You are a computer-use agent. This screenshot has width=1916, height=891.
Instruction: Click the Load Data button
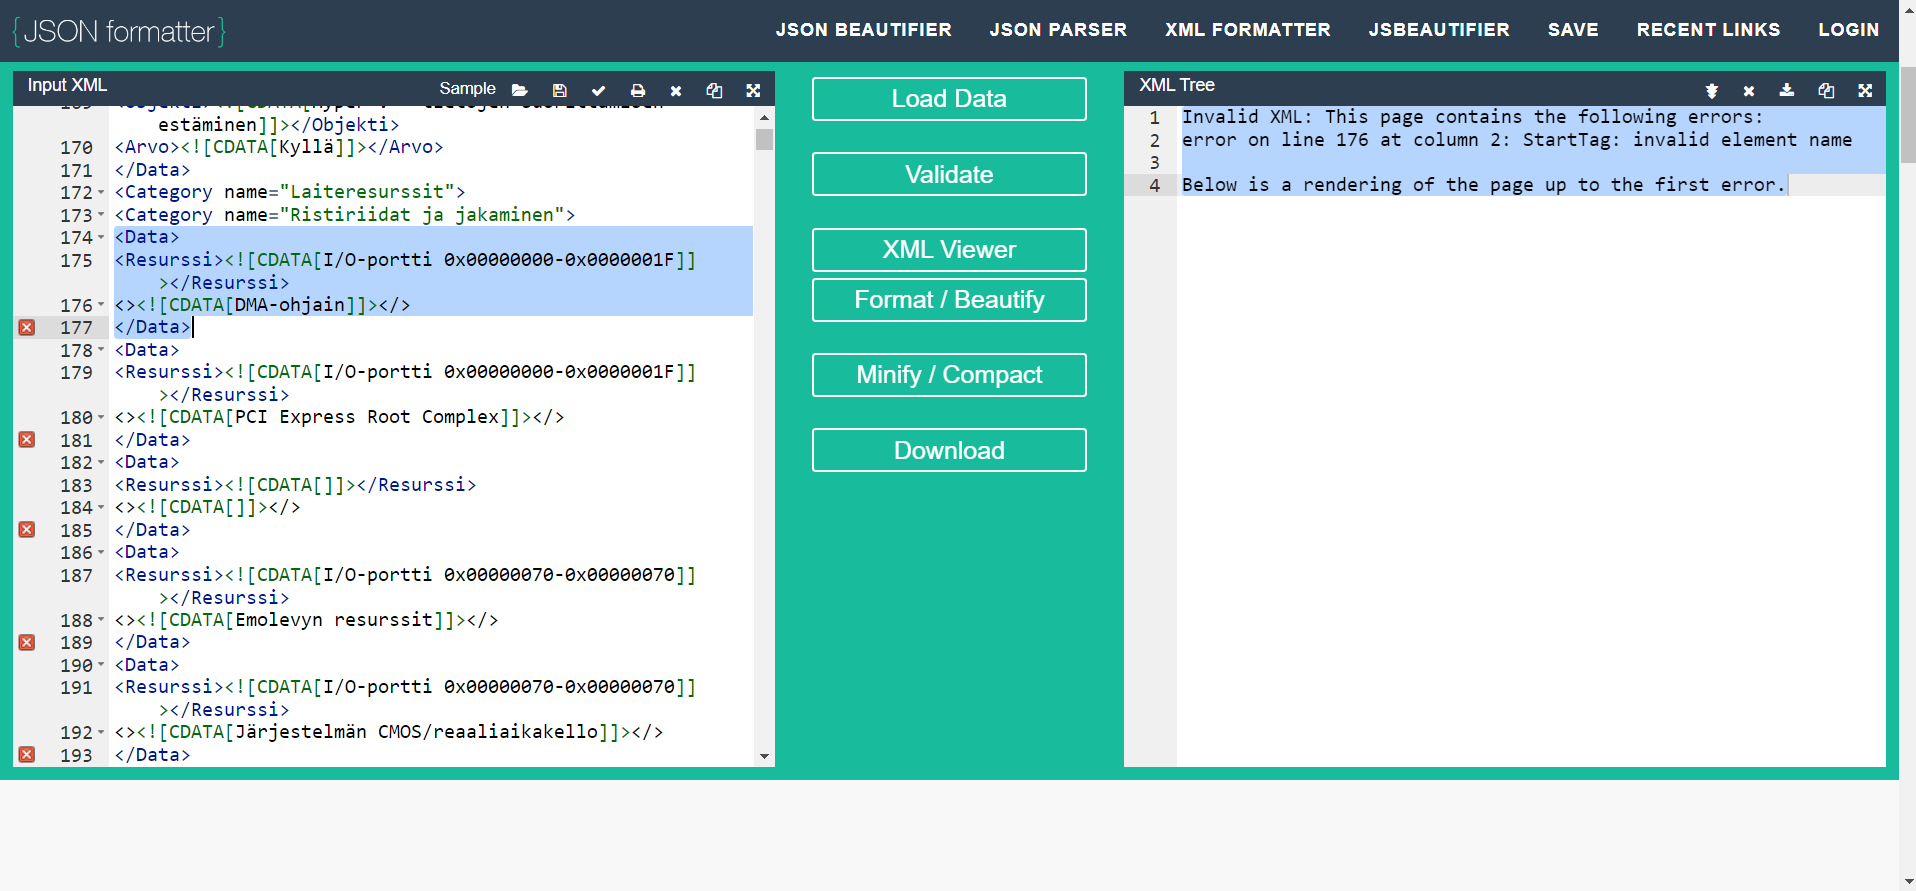coord(949,99)
